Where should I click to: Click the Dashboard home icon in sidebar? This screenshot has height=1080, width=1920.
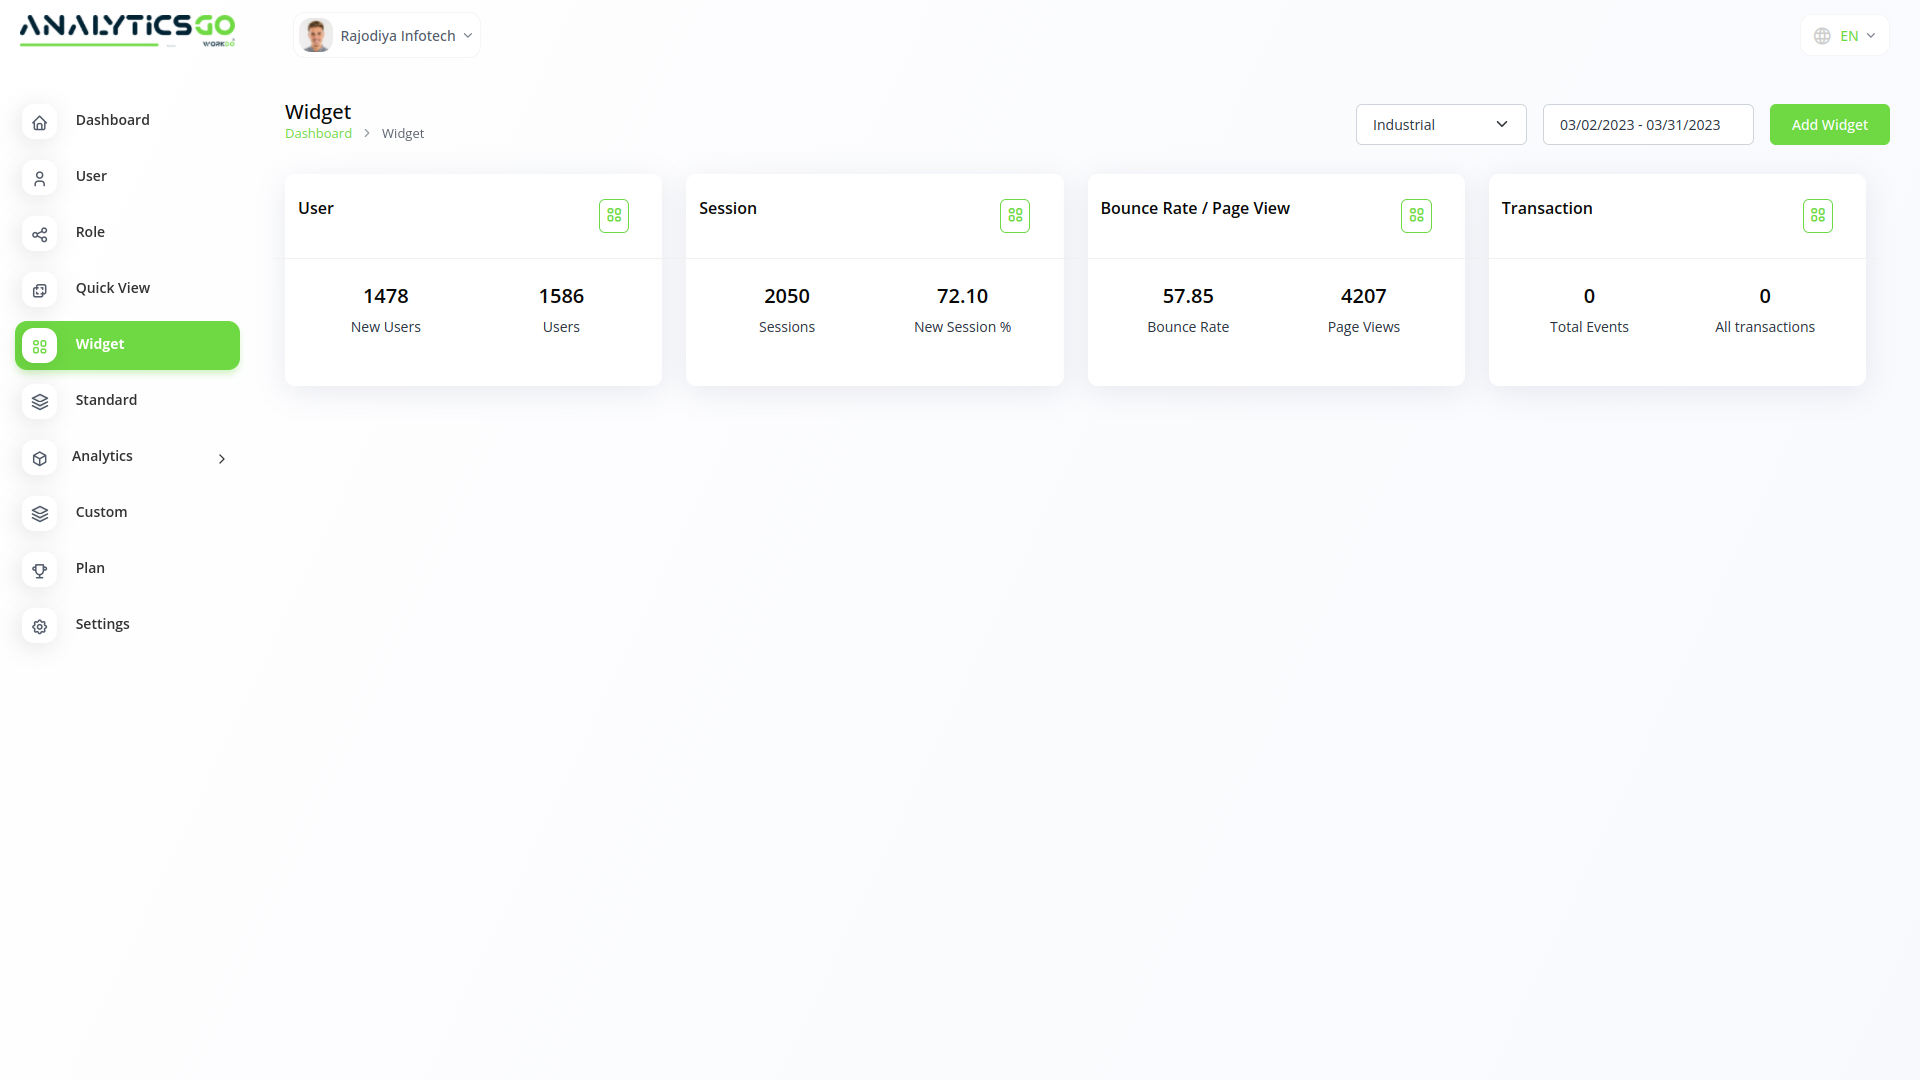coord(40,122)
